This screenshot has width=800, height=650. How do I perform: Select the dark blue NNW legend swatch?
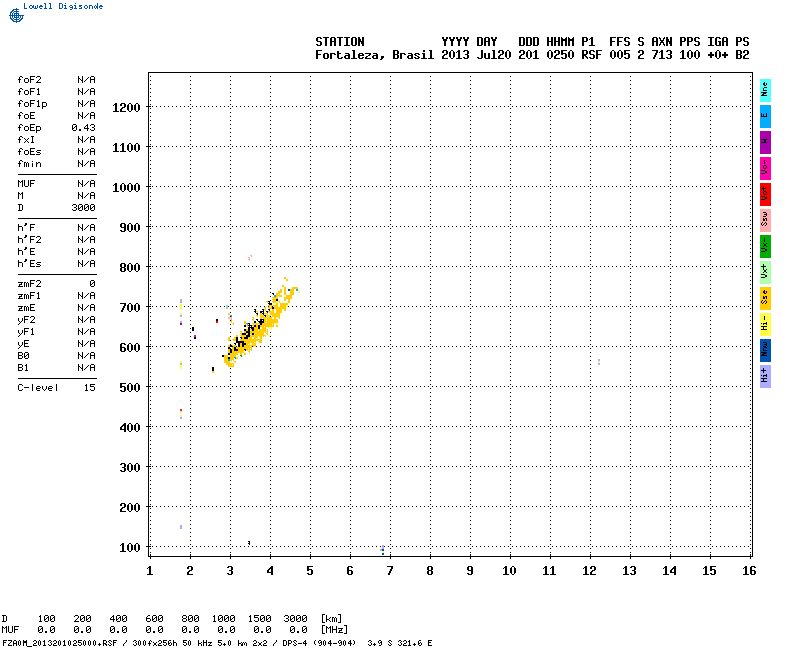pos(765,351)
